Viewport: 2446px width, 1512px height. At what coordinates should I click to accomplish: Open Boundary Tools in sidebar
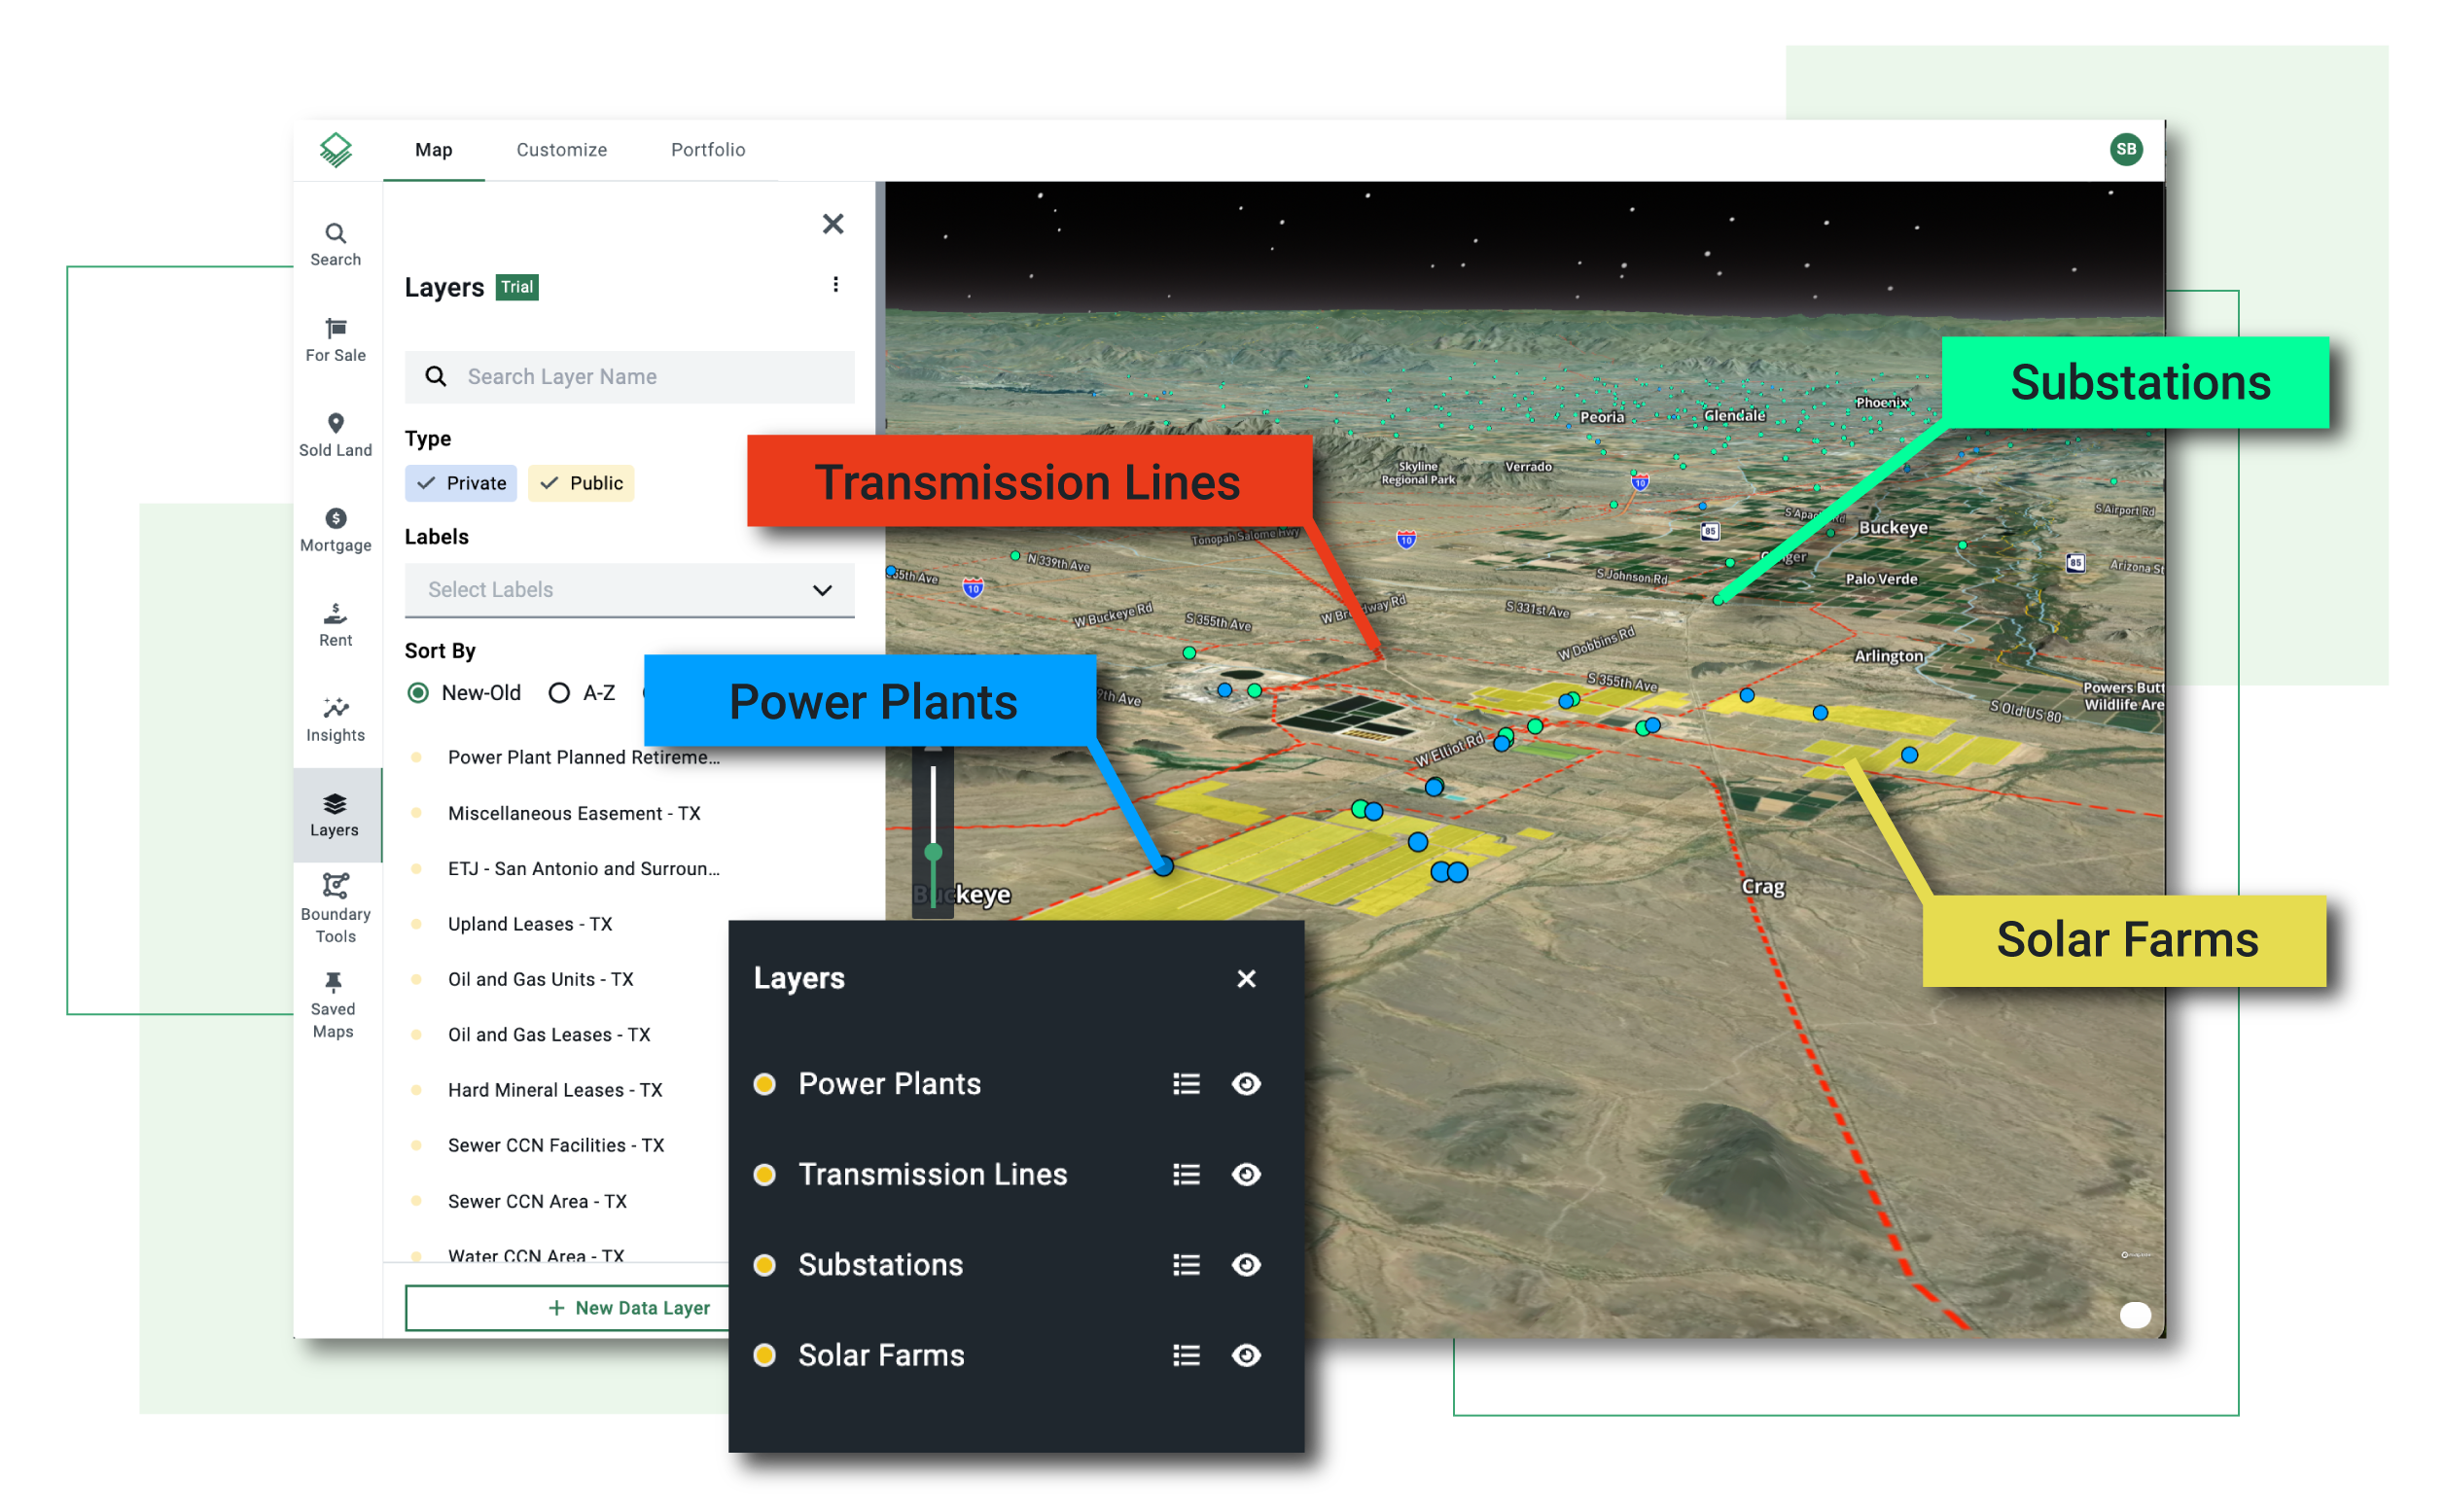[x=335, y=908]
